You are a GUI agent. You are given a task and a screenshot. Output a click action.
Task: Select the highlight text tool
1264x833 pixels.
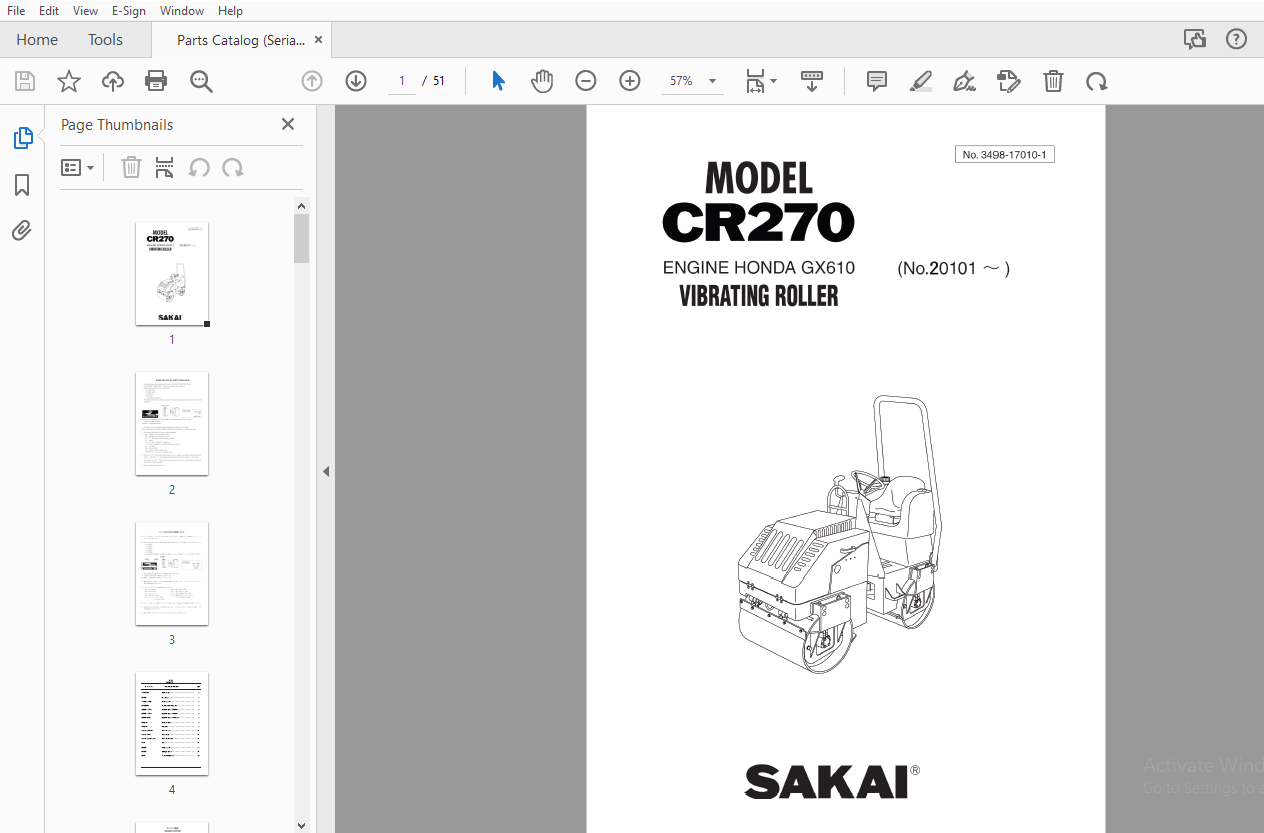click(921, 81)
